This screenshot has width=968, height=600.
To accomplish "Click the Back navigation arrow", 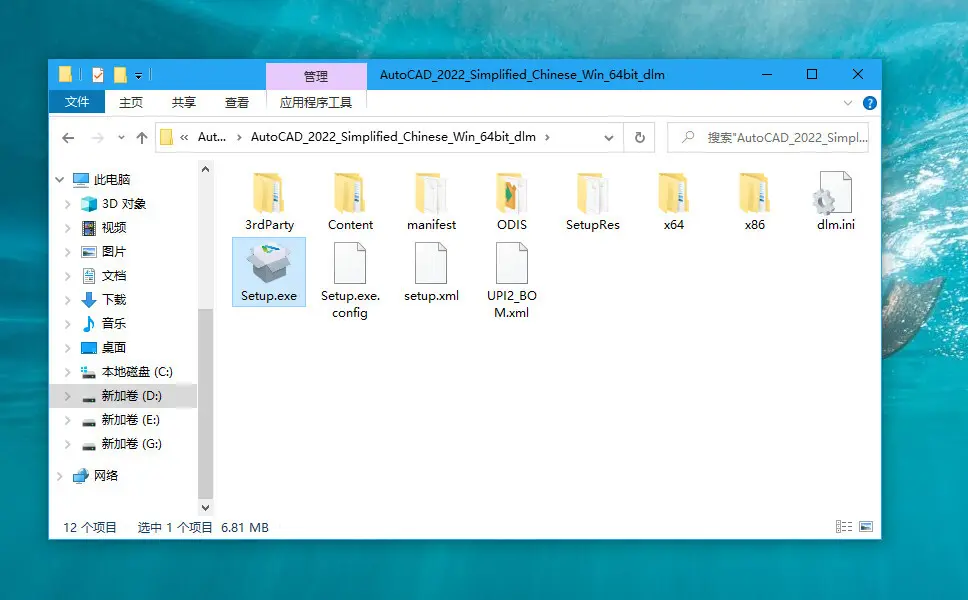I will [68, 138].
